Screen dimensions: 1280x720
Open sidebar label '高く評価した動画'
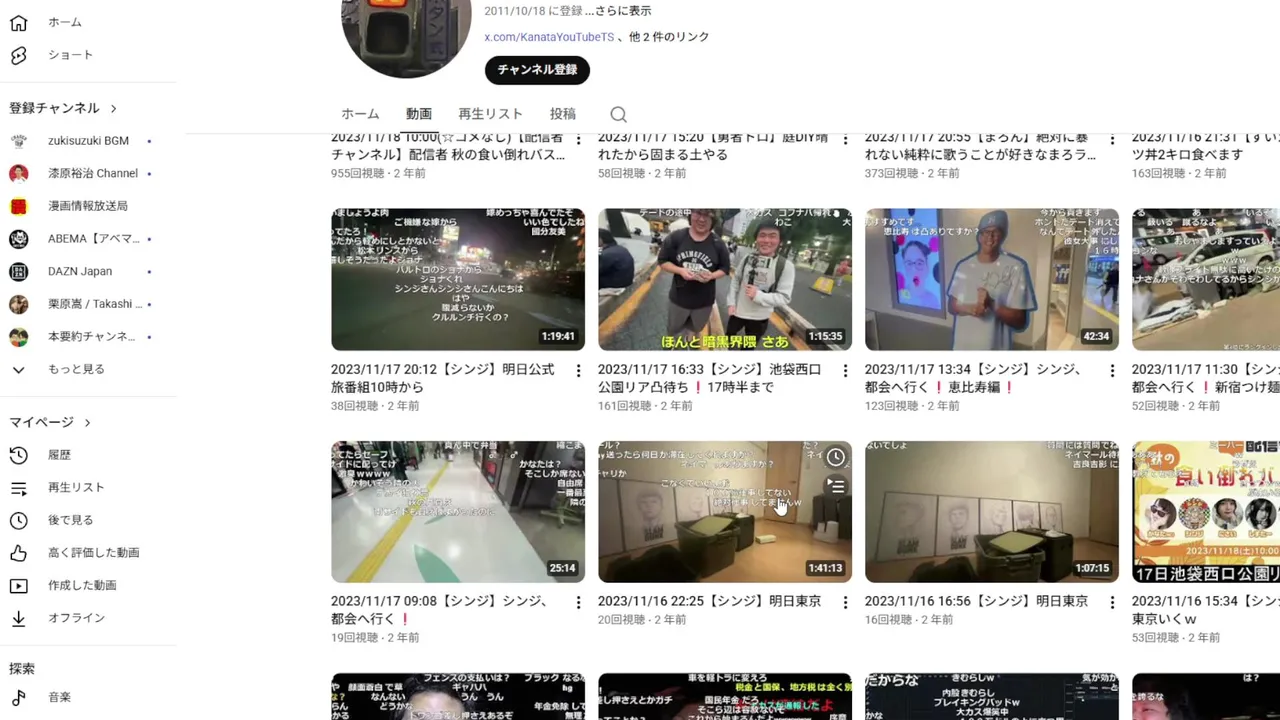tap(94, 553)
